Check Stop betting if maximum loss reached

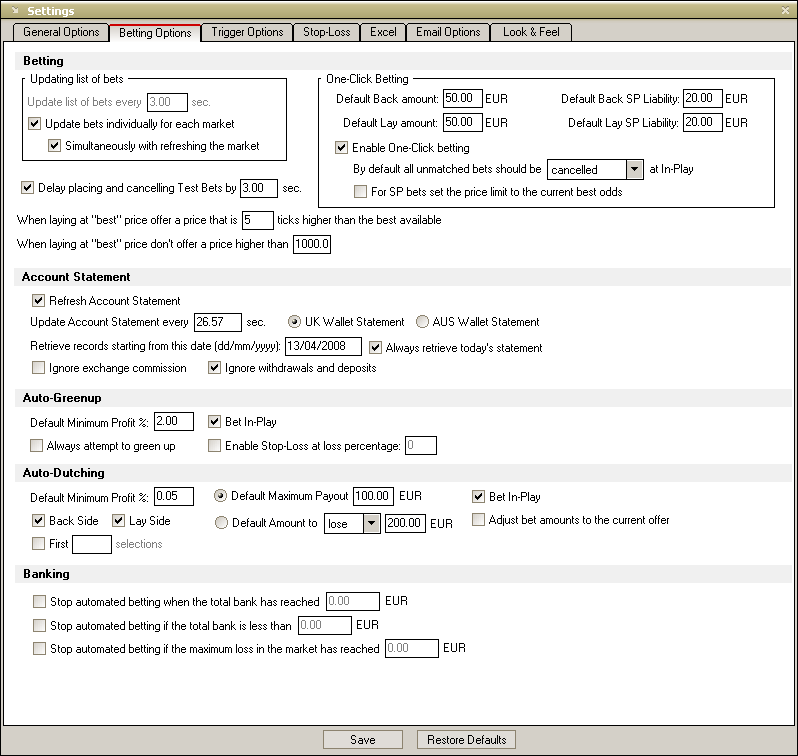tap(39, 649)
